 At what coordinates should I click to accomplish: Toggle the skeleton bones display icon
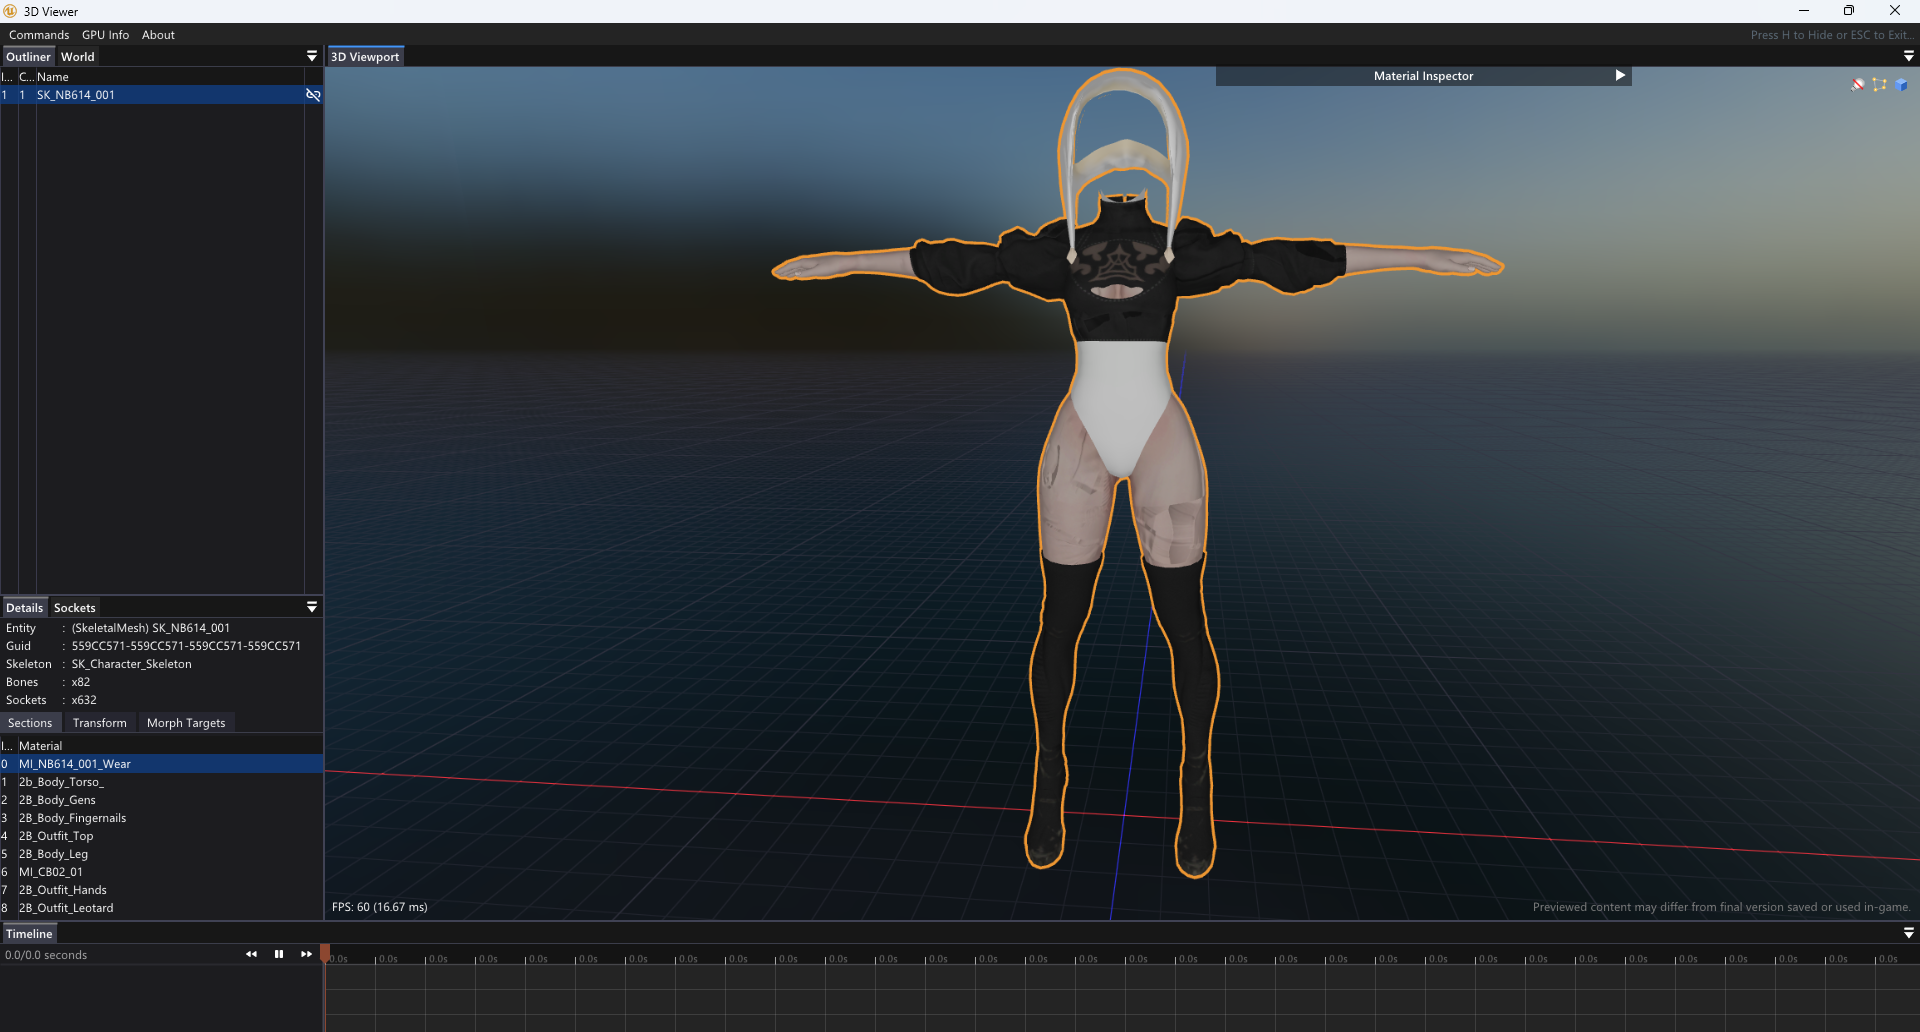coord(1880,85)
